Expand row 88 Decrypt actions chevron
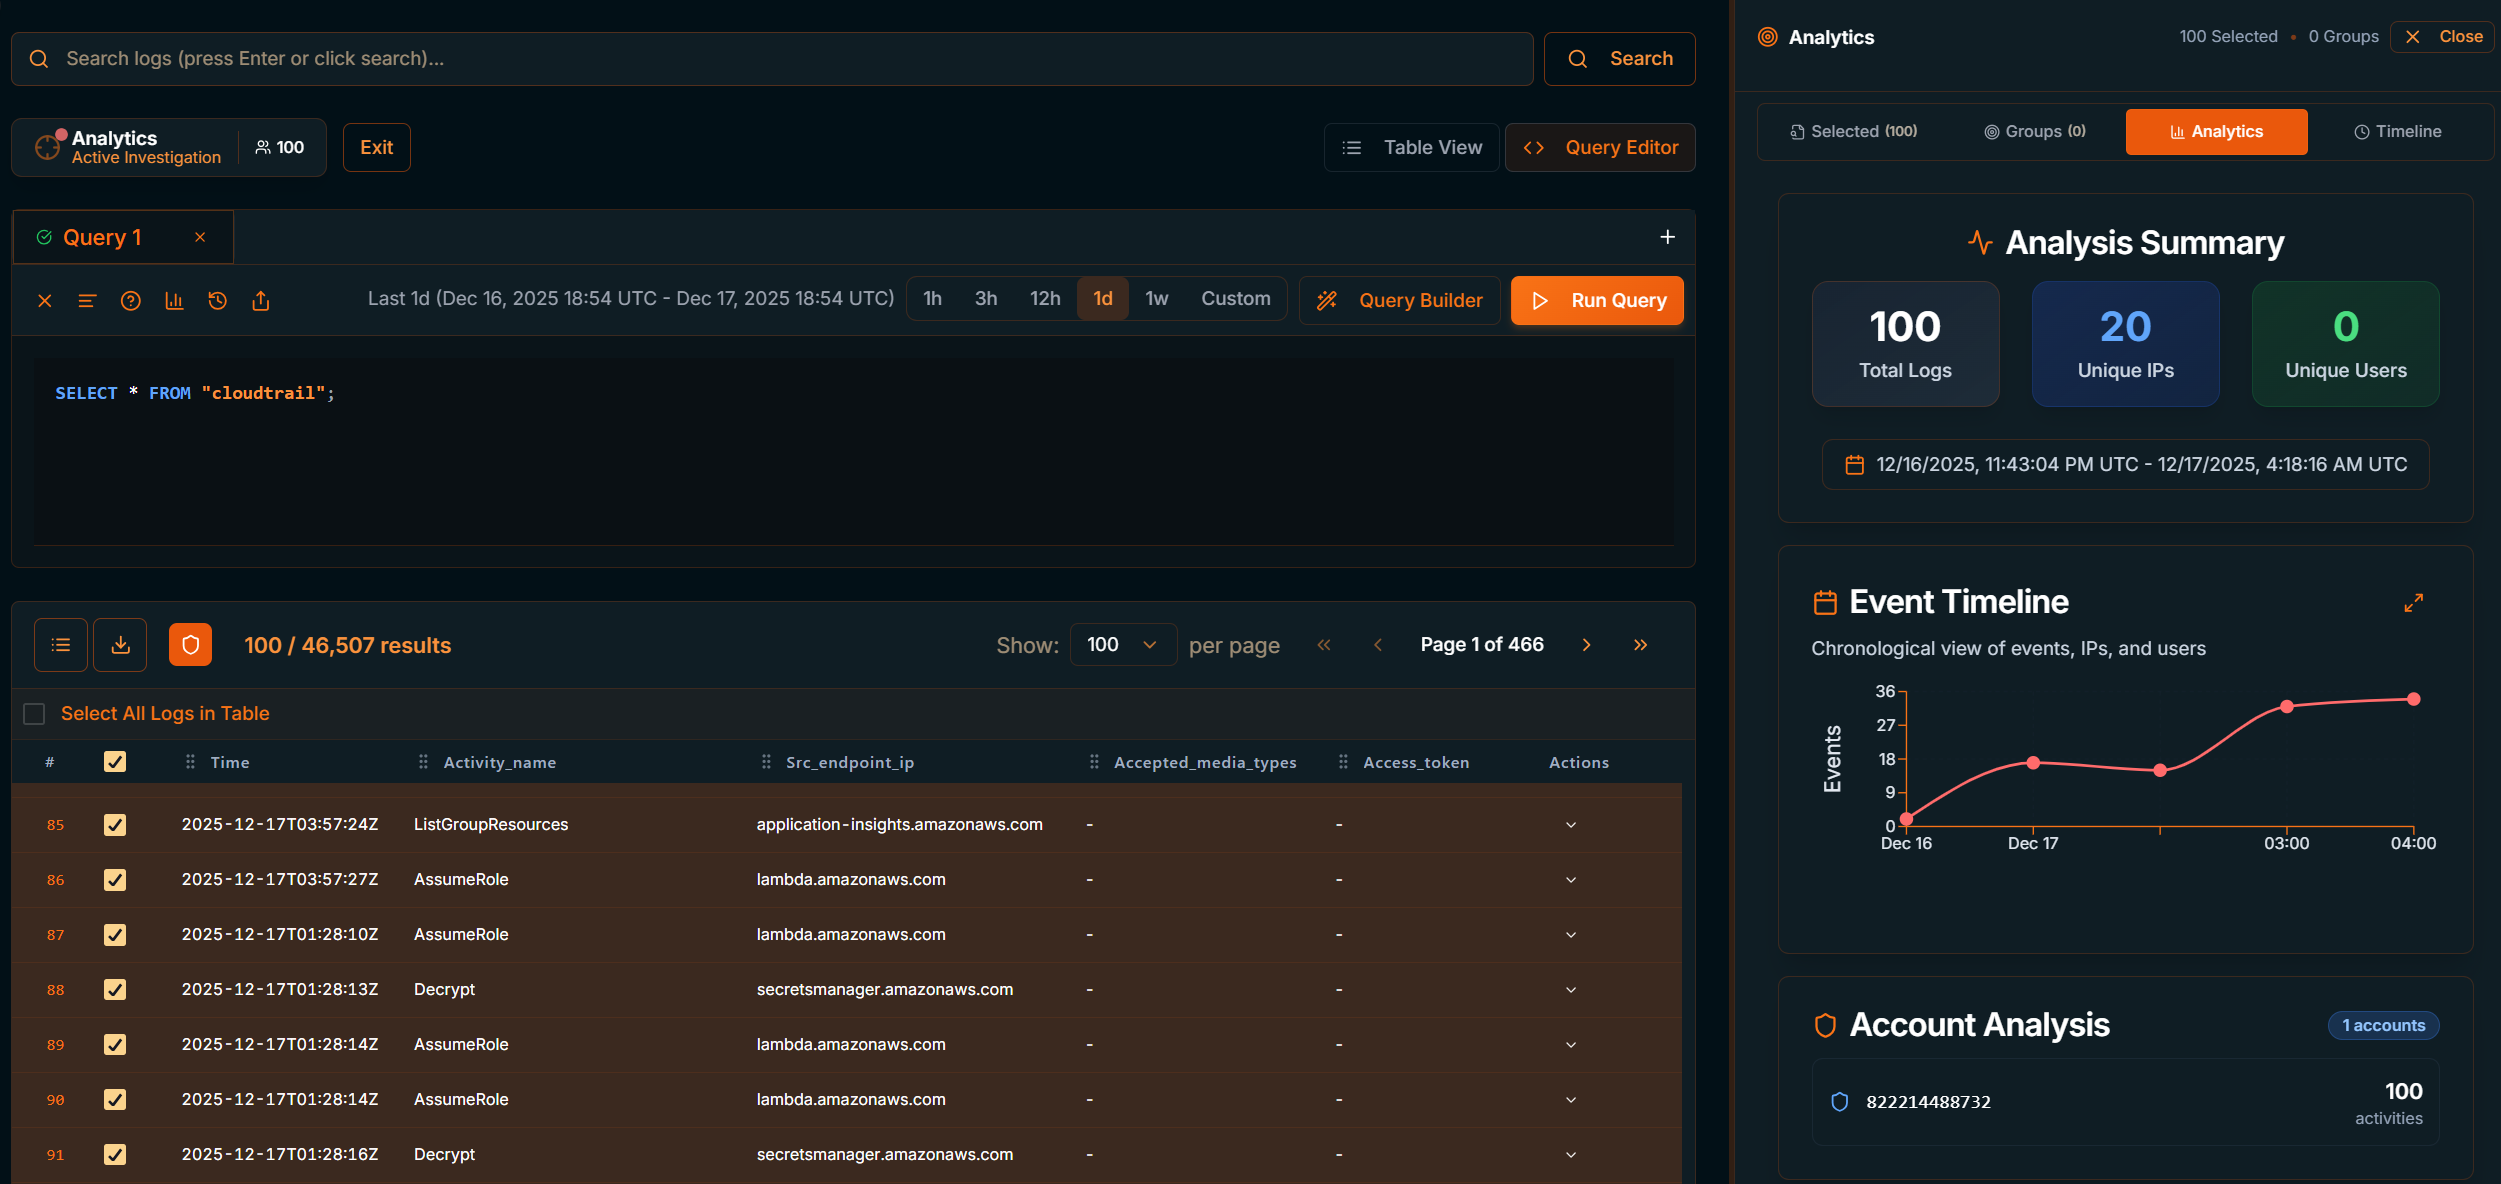 point(1570,990)
